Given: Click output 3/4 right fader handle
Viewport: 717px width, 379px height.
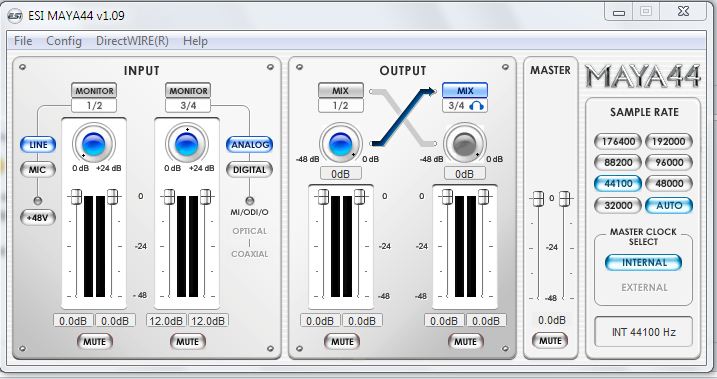Looking at the screenshot, I should pyautogui.click(x=483, y=197).
